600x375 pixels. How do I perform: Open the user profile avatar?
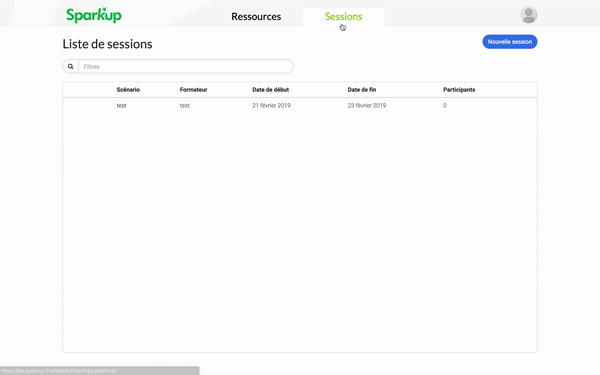[528, 15]
